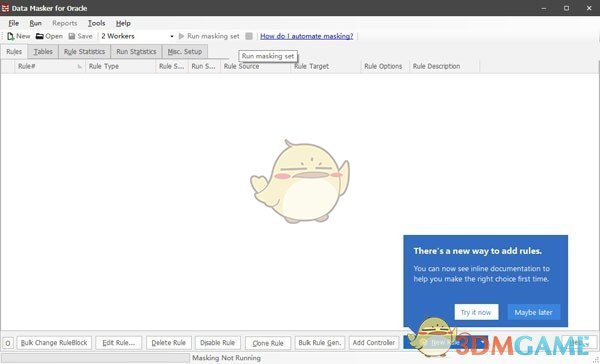The width and height of the screenshot is (600, 364).
Task: Switch to the Tables tab
Action: click(43, 52)
